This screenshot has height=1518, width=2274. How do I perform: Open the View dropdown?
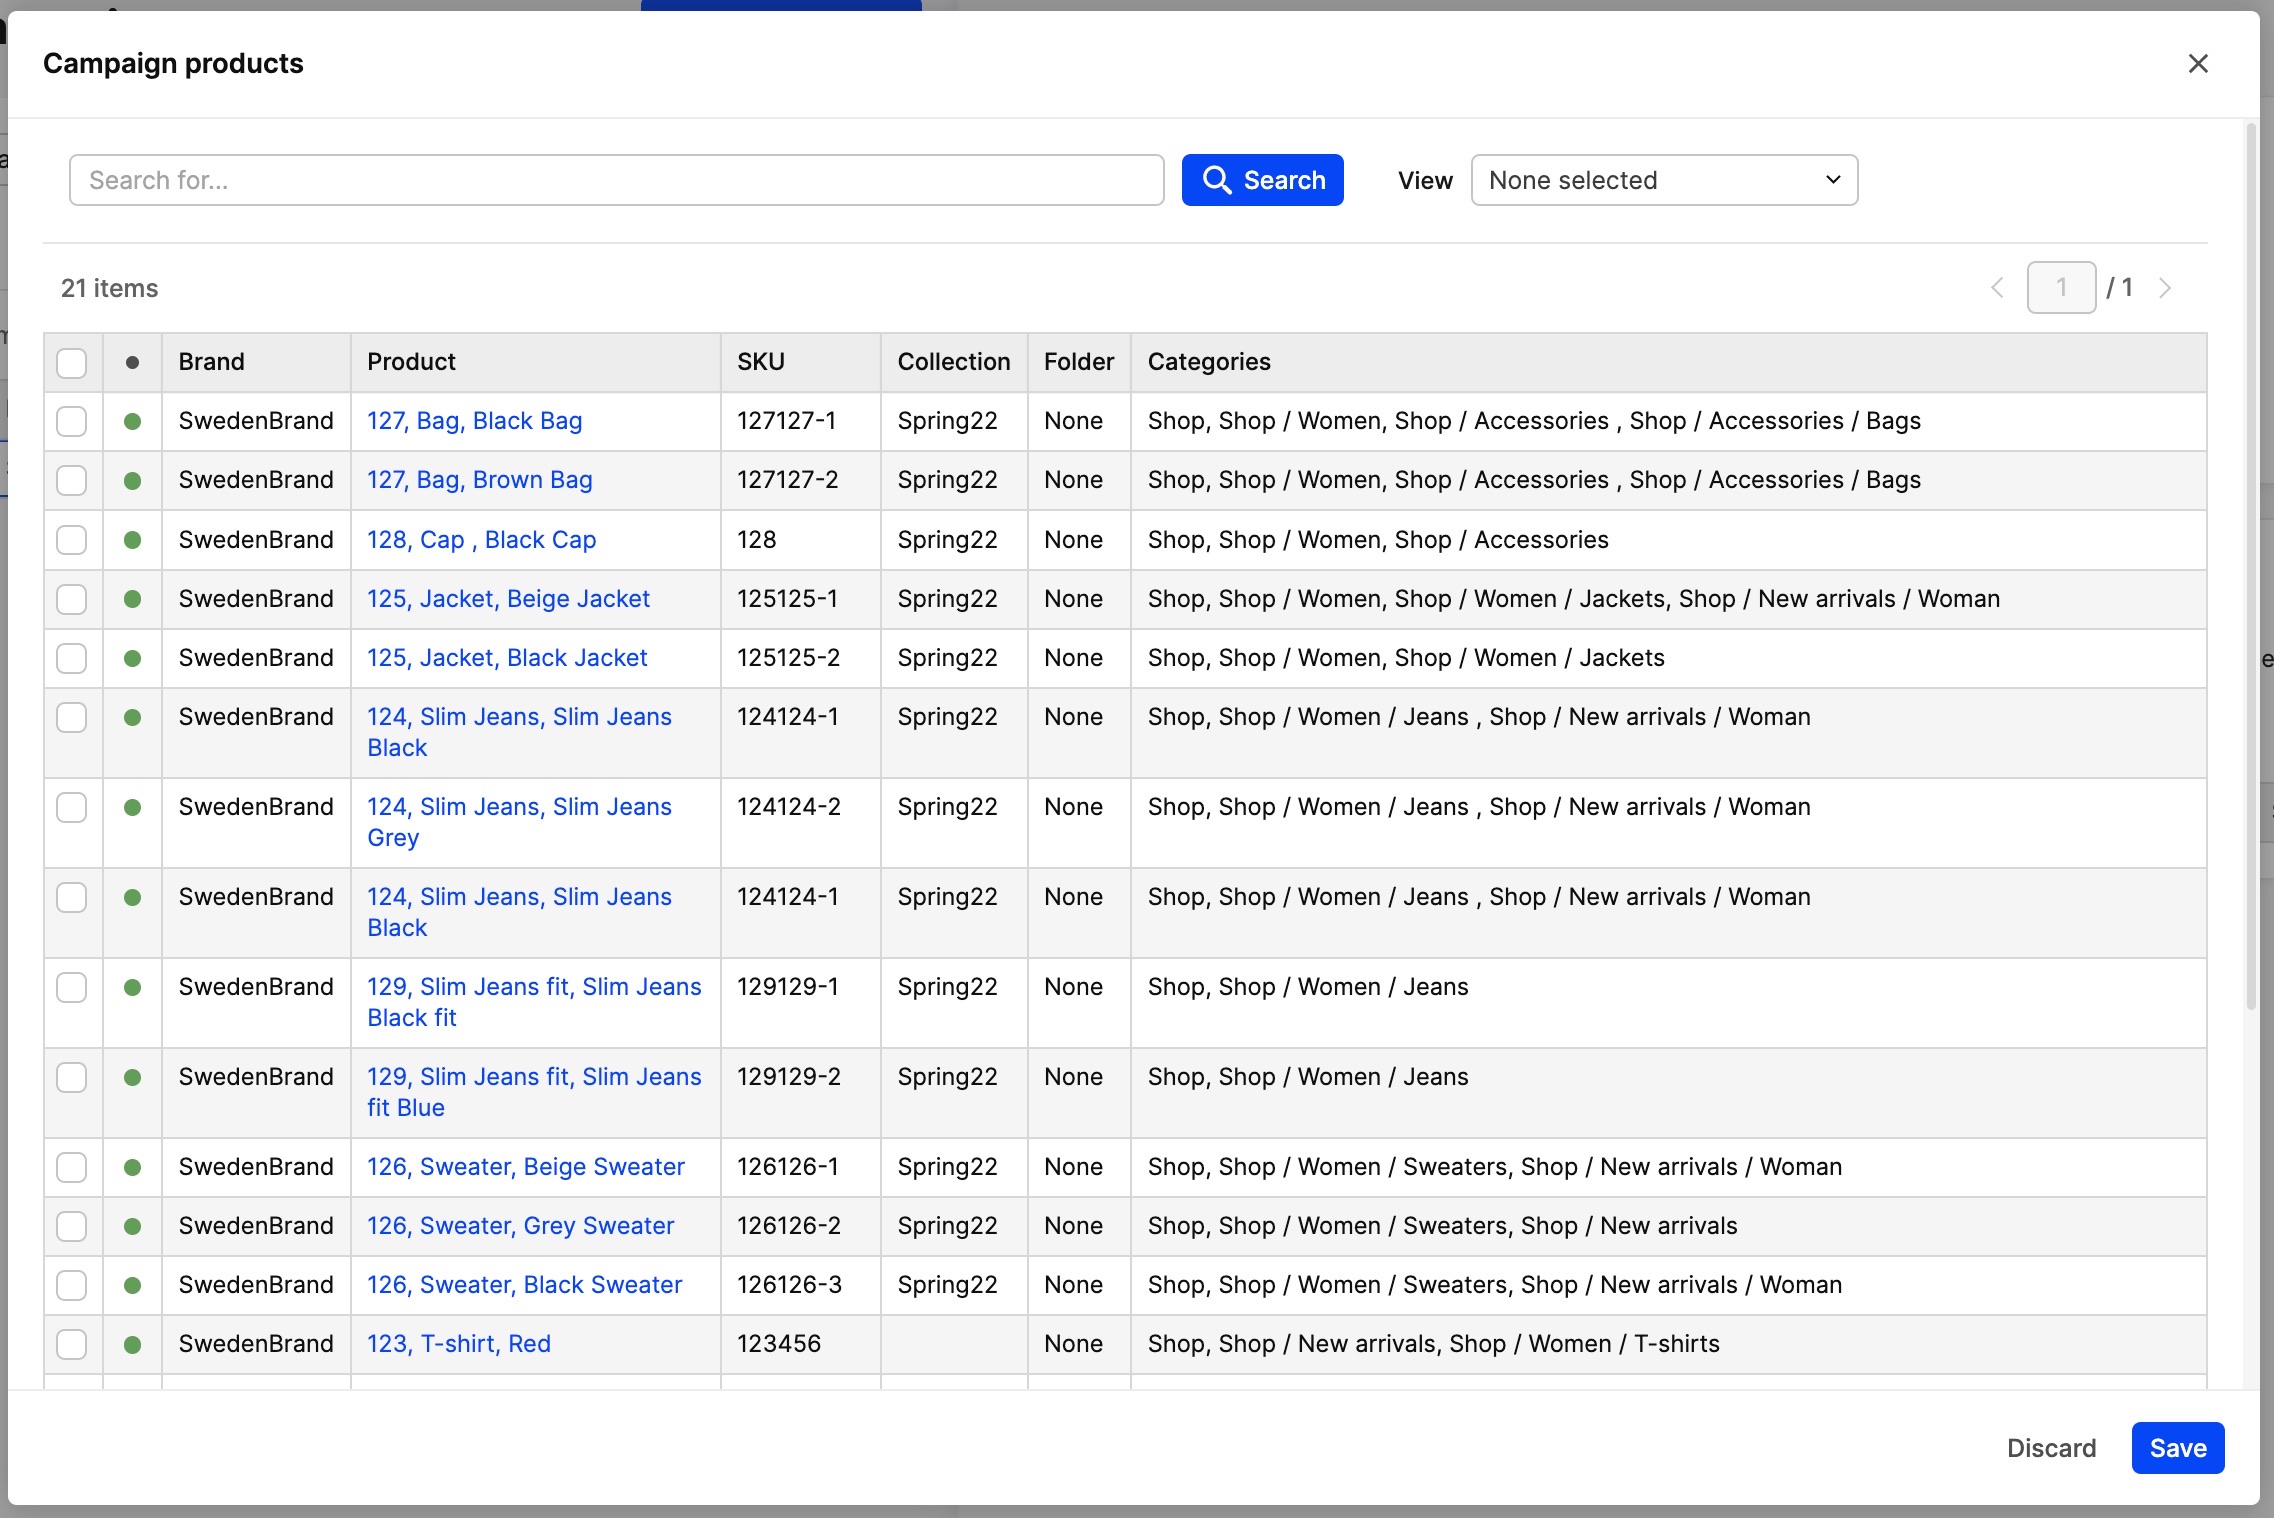[x=1663, y=180]
